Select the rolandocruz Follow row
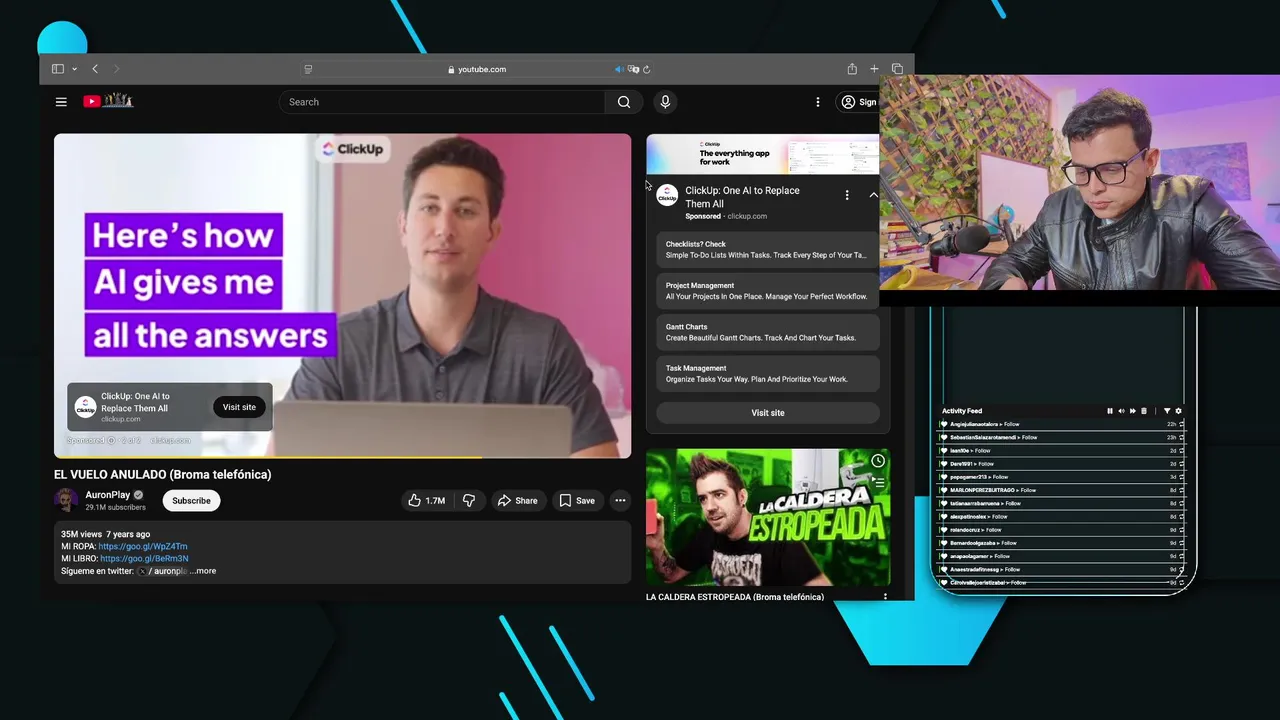The width and height of the screenshot is (1280, 720). coord(1062,529)
